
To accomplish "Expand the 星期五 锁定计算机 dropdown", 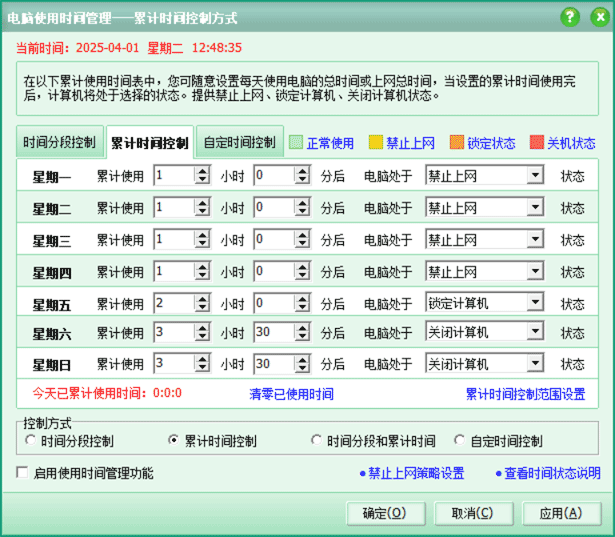I will (535, 302).
